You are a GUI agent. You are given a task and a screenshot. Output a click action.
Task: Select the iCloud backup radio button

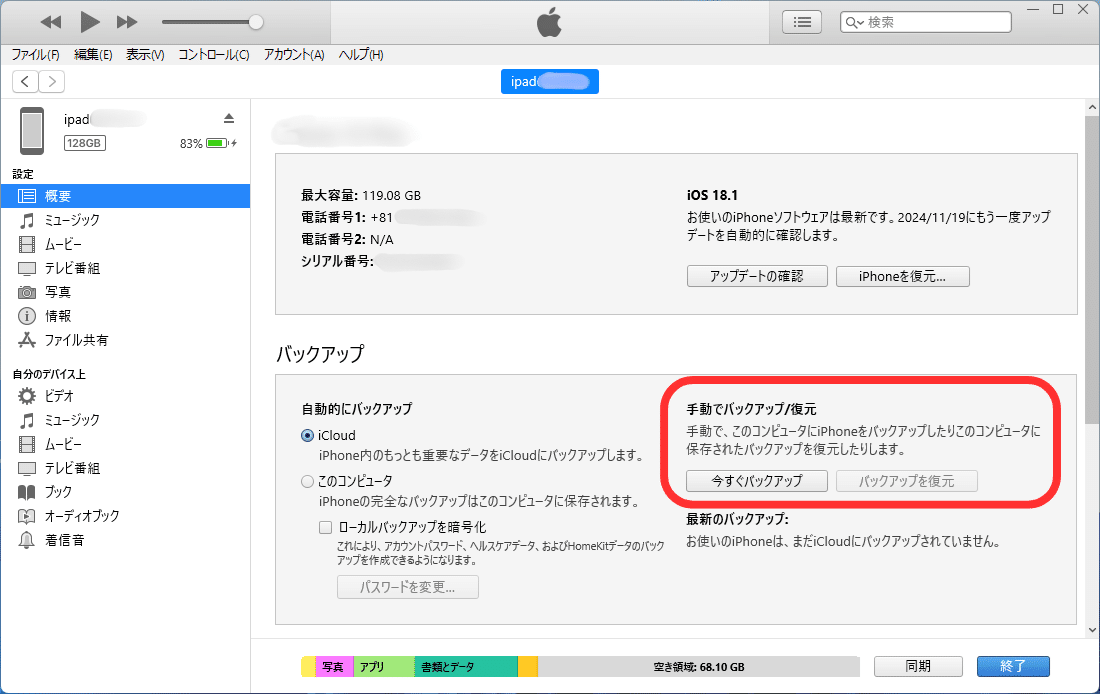[307, 436]
